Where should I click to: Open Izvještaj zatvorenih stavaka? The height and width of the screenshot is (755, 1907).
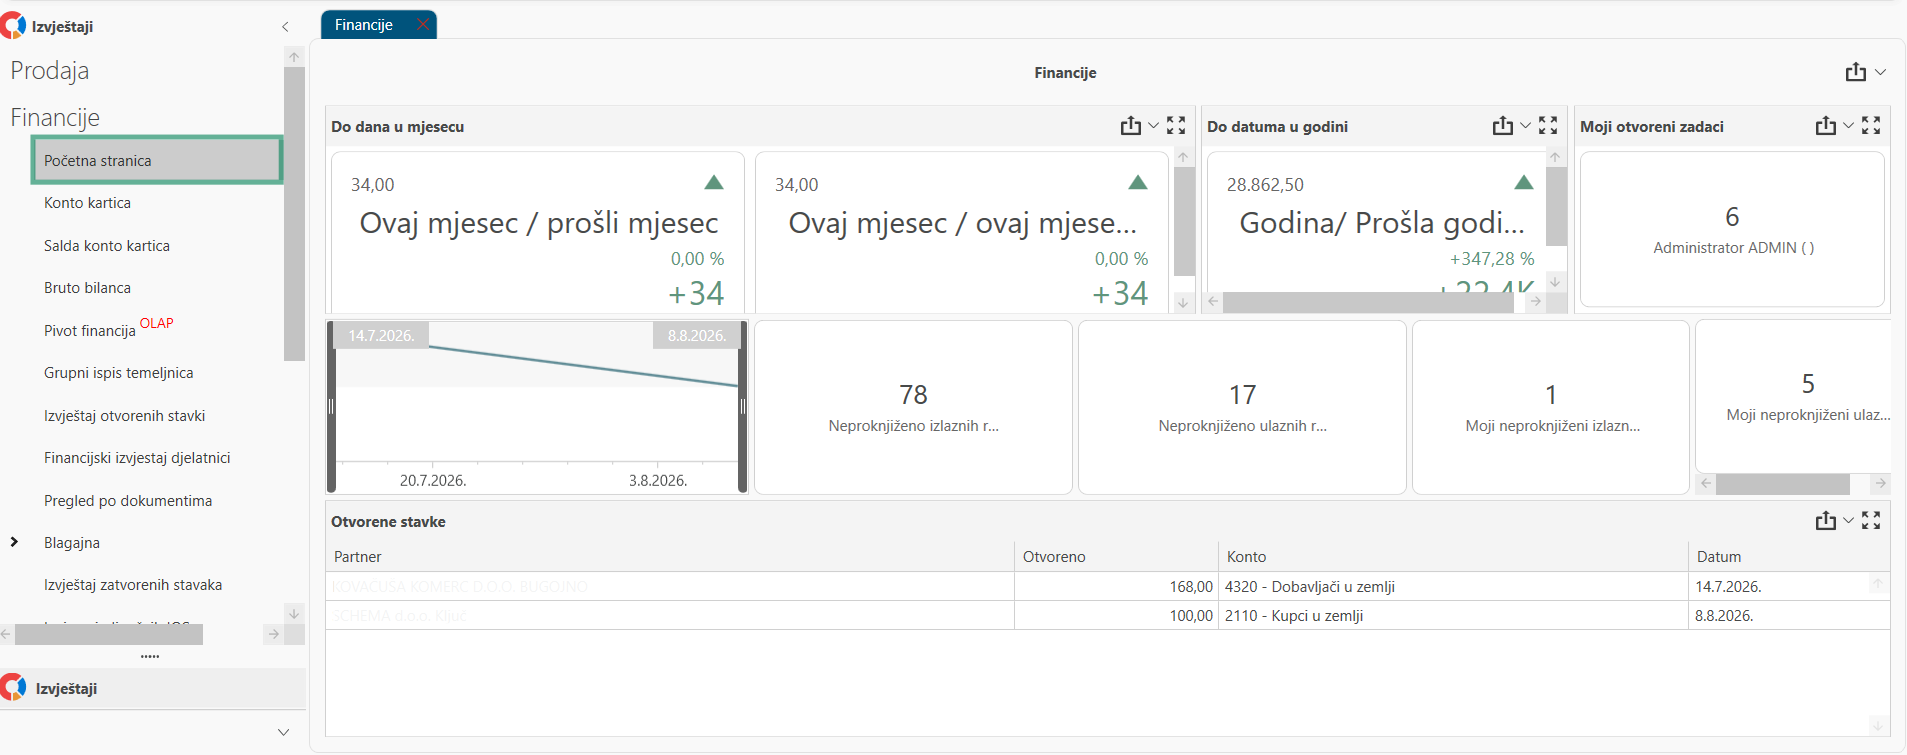pyautogui.click(x=133, y=585)
